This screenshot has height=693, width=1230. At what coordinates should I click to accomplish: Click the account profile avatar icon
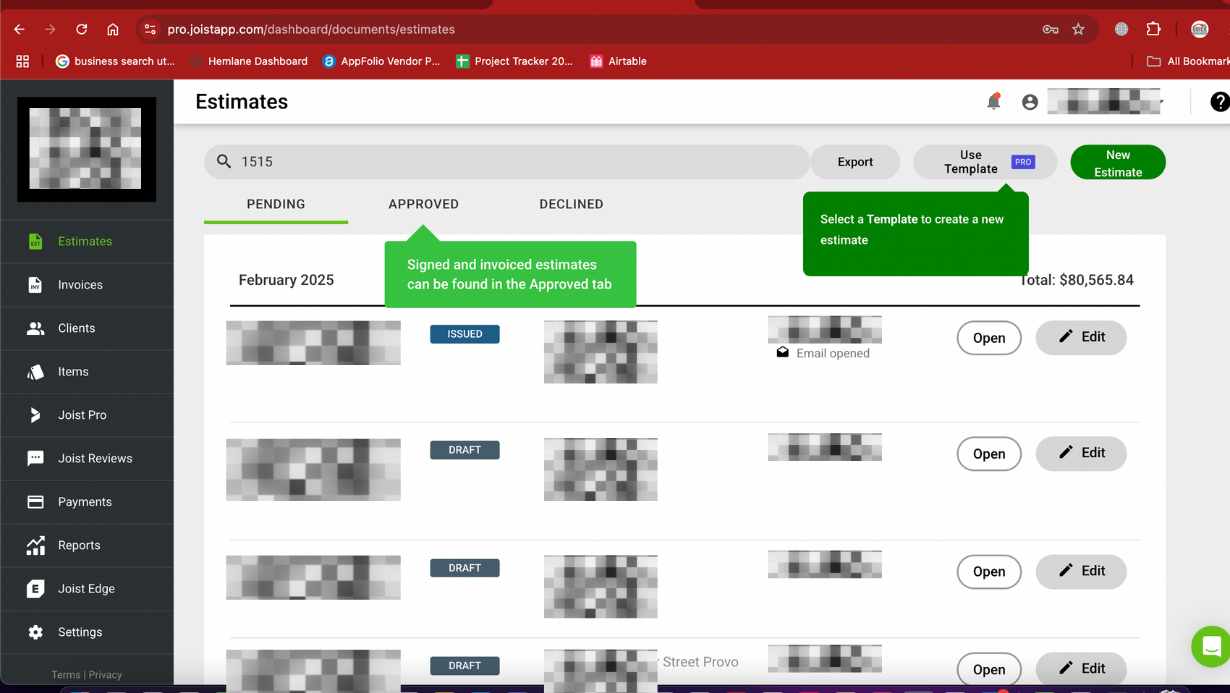[1030, 102]
